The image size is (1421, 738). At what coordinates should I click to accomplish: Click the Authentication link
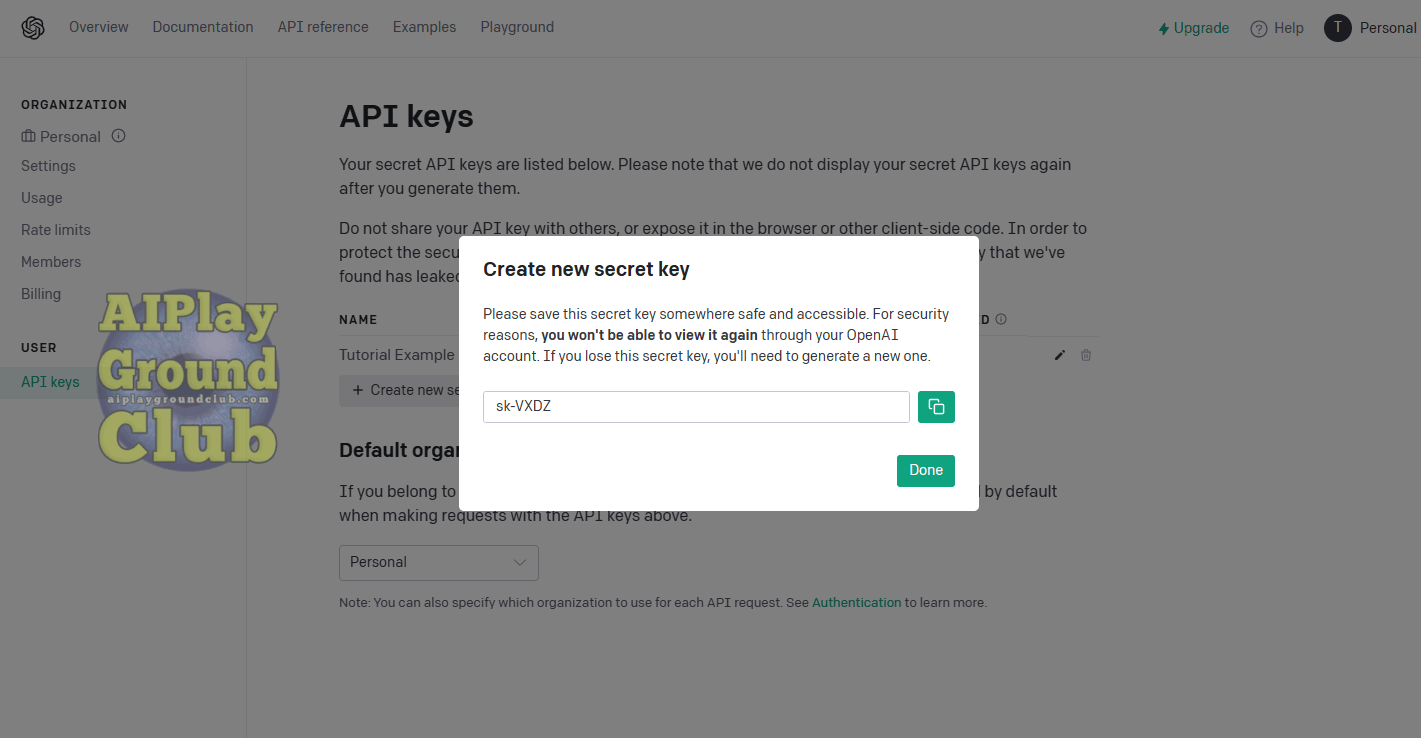pyautogui.click(x=857, y=603)
